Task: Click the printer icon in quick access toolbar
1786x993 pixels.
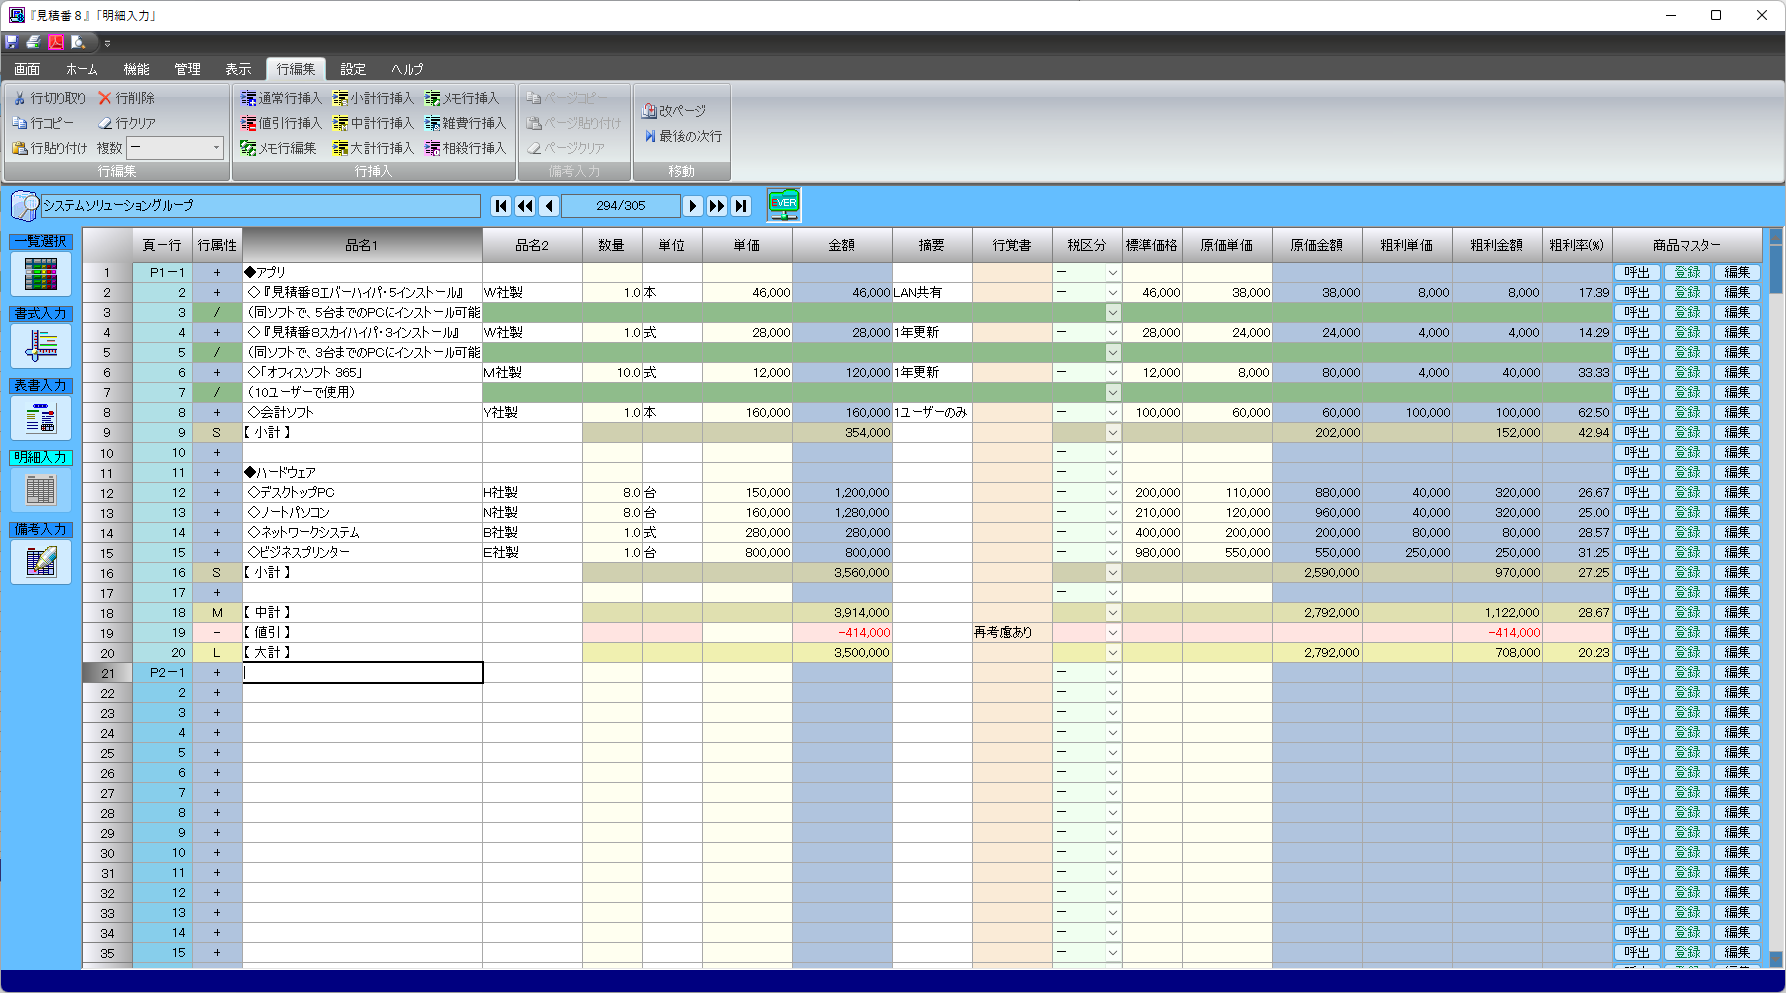Action: (33, 42)
